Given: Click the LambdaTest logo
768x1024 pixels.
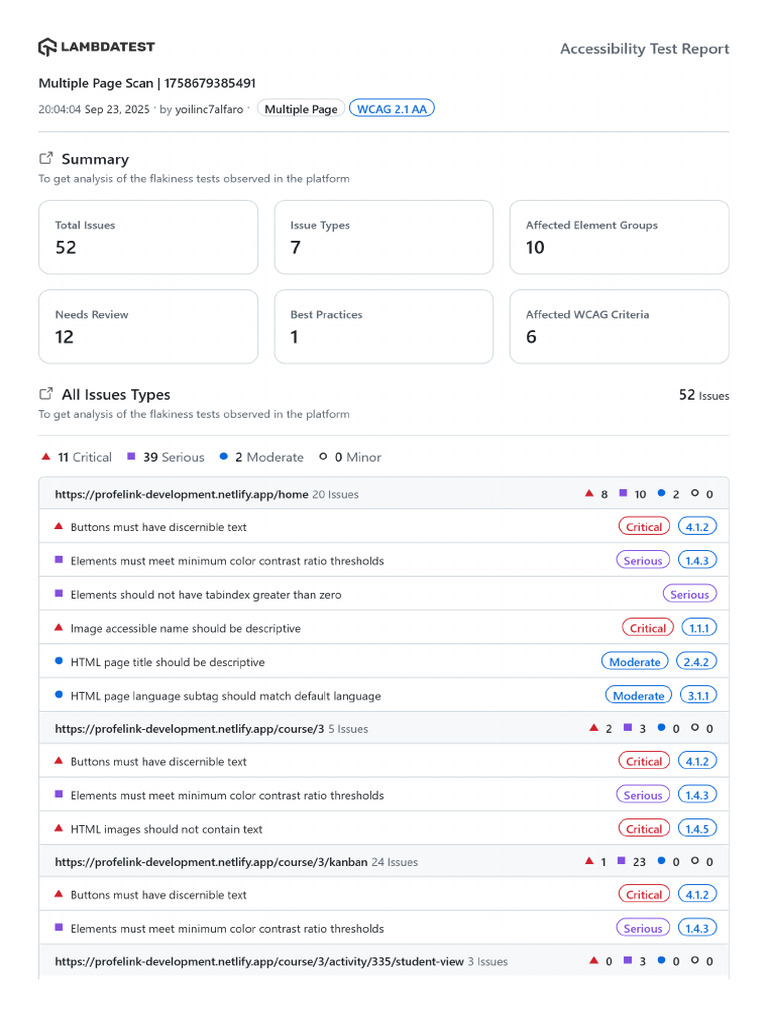Looking at the screenshot, I should pyautogui.click(x=97, y=47).
